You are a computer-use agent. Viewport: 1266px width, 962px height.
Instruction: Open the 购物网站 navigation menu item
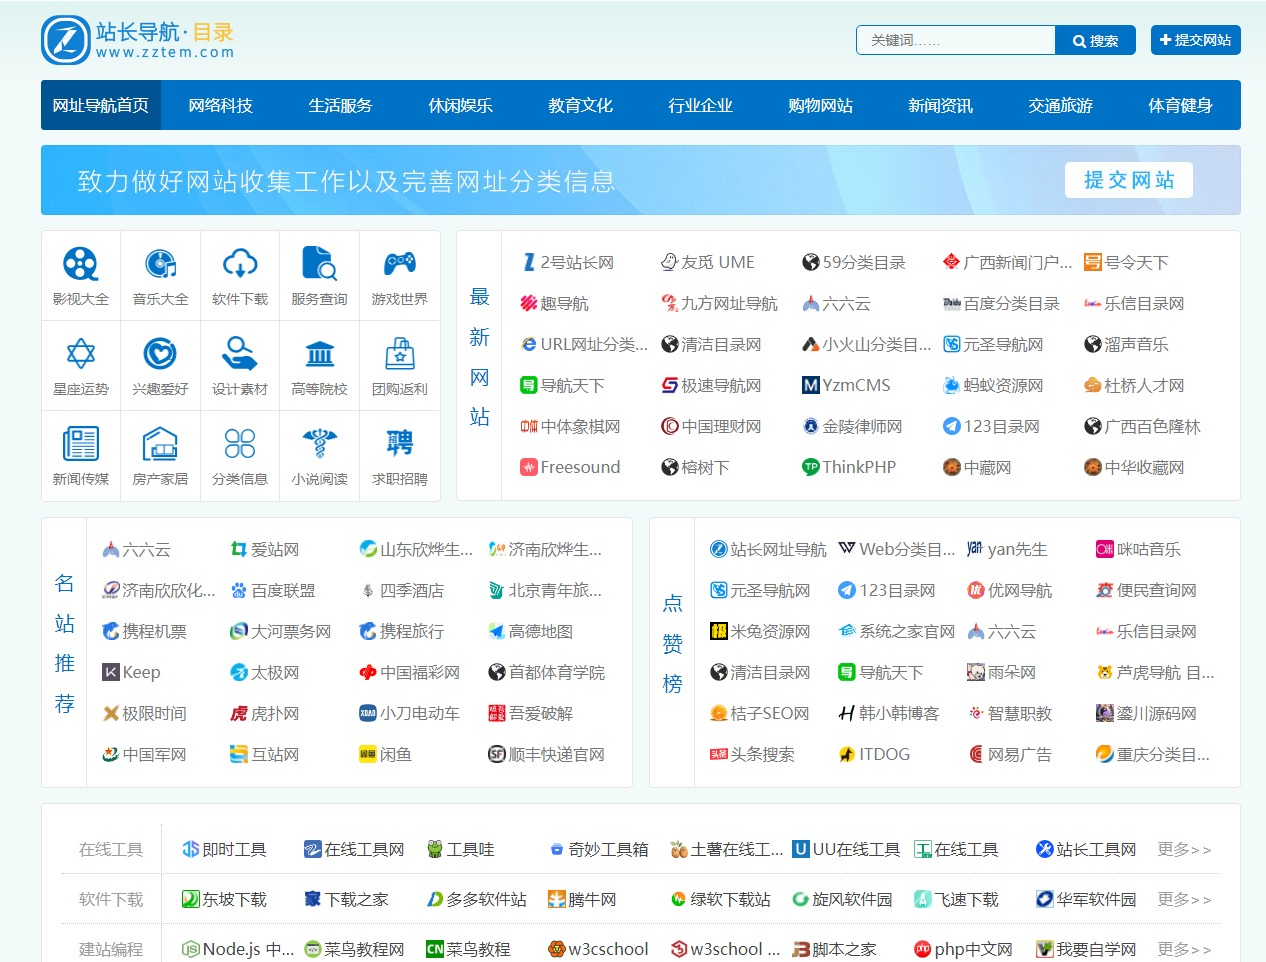[820, 105]
